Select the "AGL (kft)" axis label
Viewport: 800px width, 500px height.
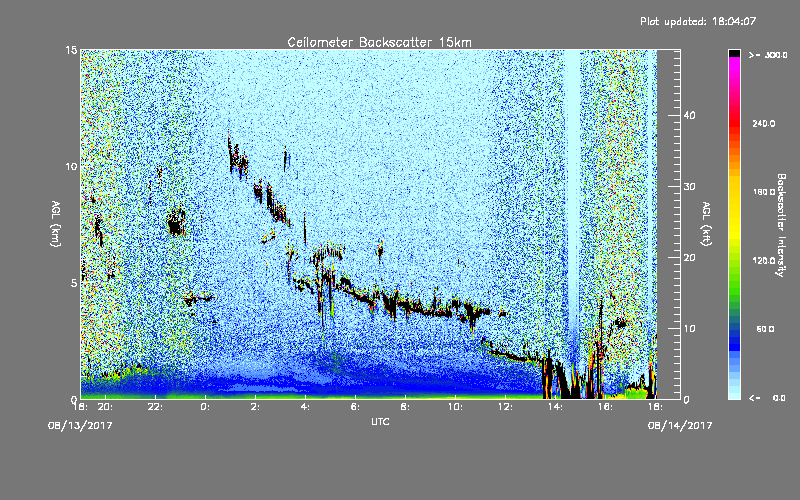click(x=707, y=224)
